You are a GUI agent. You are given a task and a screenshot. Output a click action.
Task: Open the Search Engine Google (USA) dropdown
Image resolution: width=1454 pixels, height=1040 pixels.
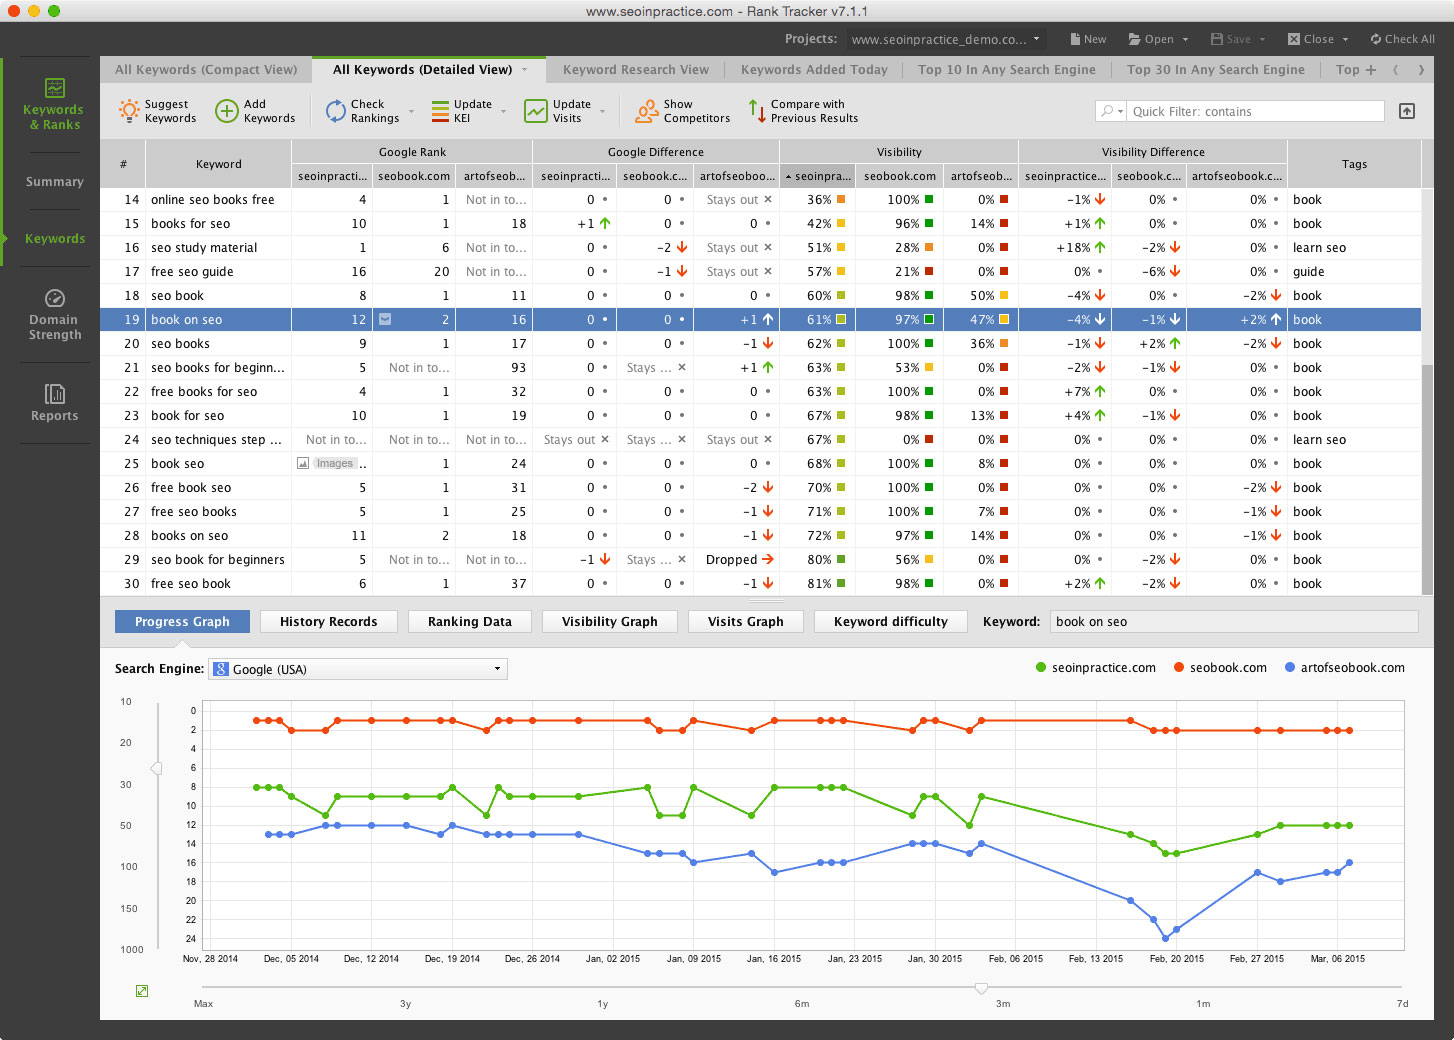click(x=358, y=669)
